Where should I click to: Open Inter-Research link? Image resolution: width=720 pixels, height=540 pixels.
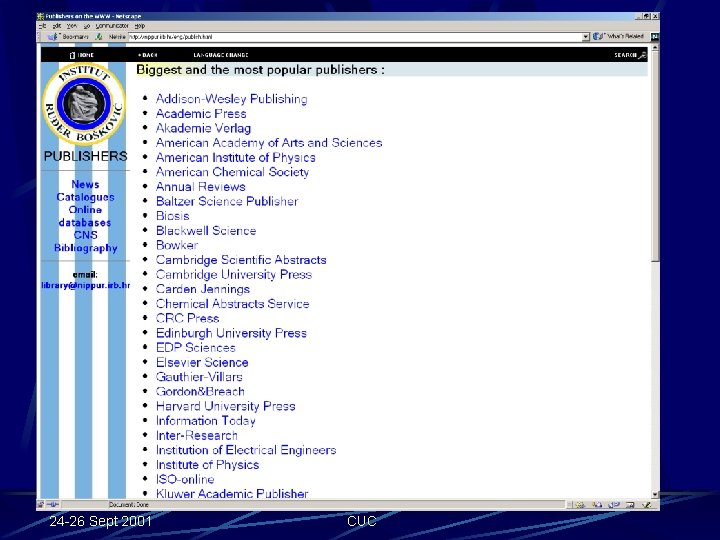[197, 436]
